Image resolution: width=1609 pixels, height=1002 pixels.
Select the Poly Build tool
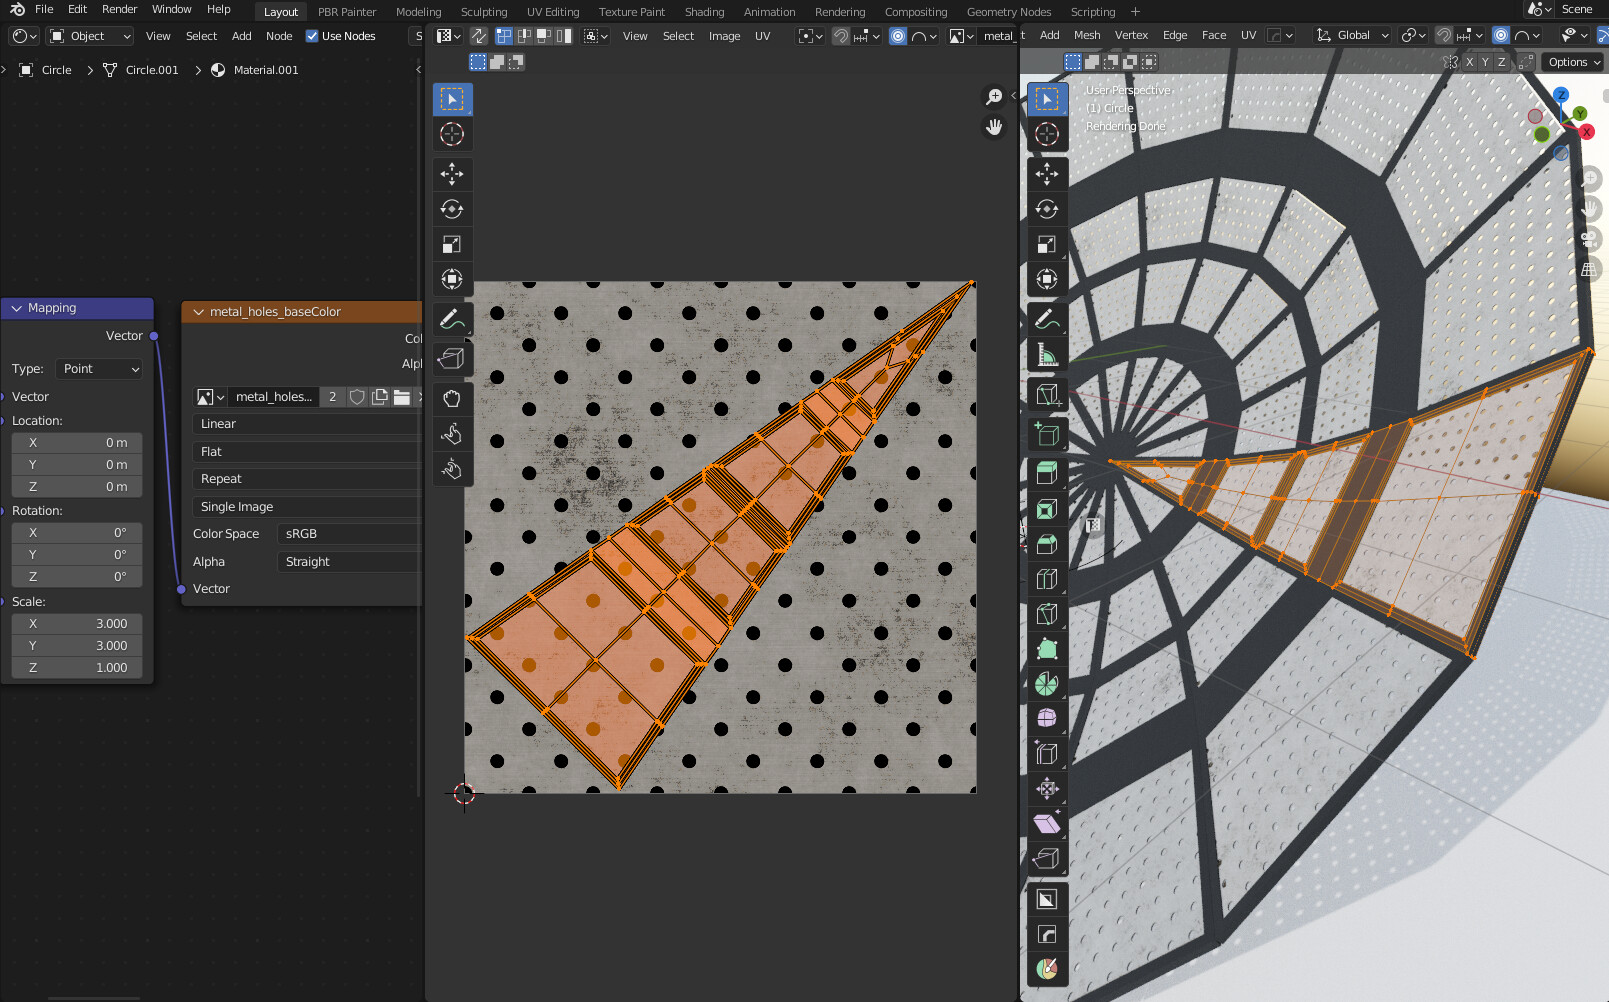pos(1047,649)
